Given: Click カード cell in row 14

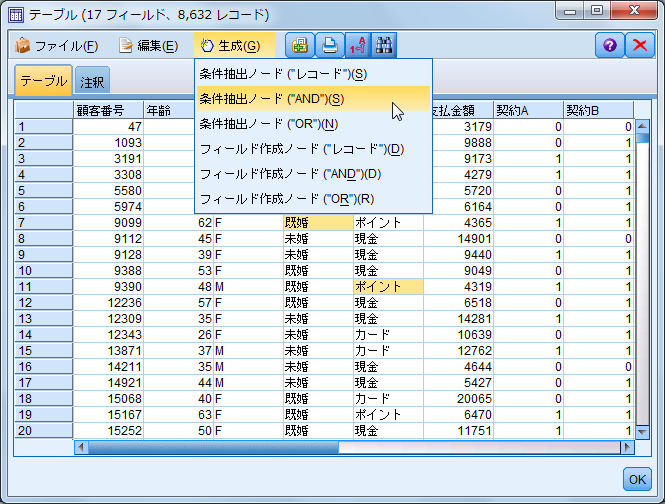Looking at the screenshot, I should [388, 335].
